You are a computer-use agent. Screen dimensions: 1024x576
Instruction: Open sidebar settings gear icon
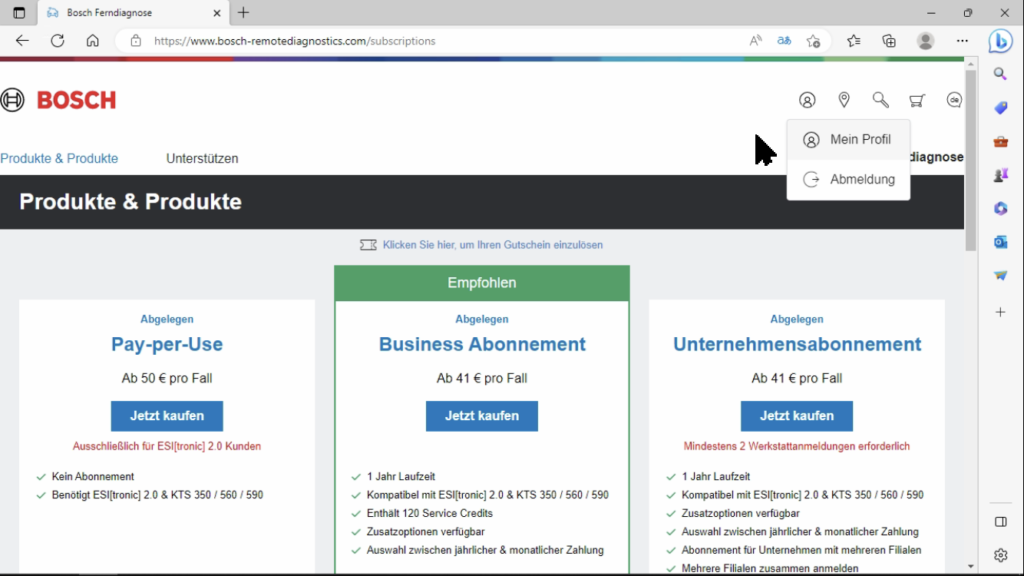[1000, 555]
